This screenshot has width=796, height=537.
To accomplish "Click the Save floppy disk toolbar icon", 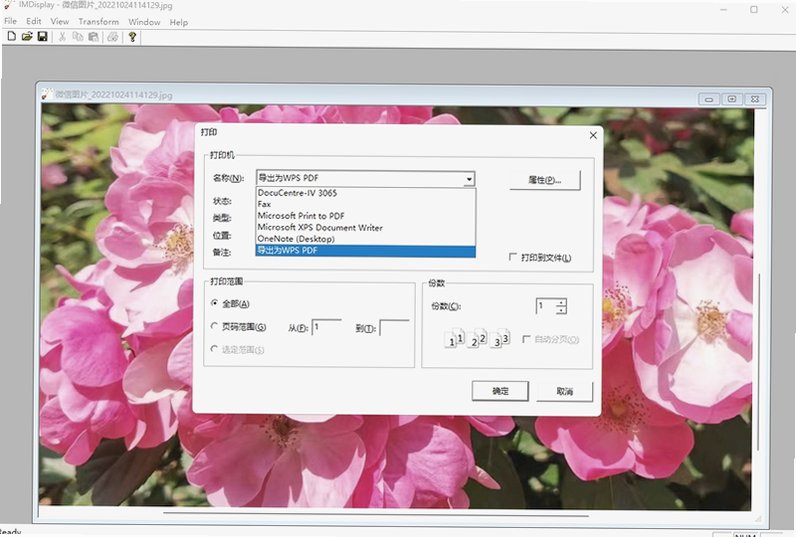I will pyautogui.click(x=43, y=36).
